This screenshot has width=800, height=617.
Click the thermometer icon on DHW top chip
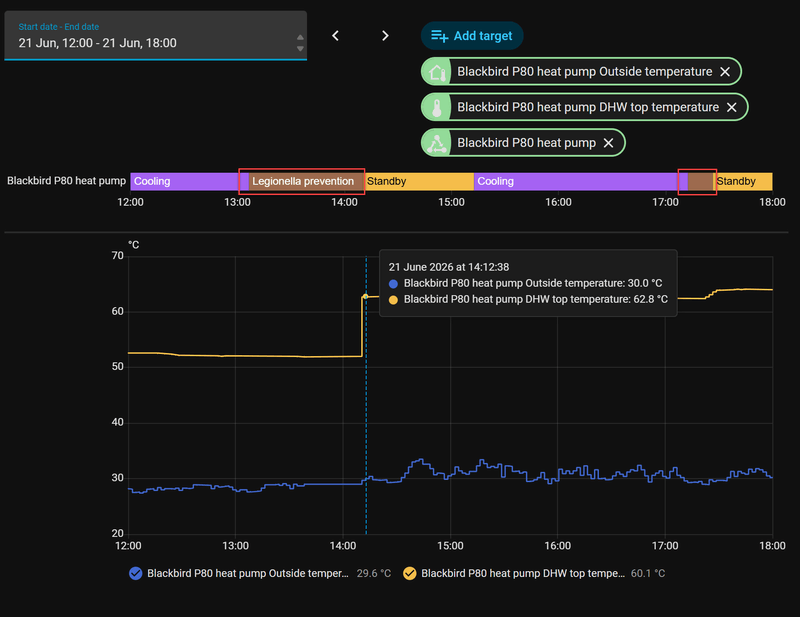pyautogui.click(x=437, y=107)
